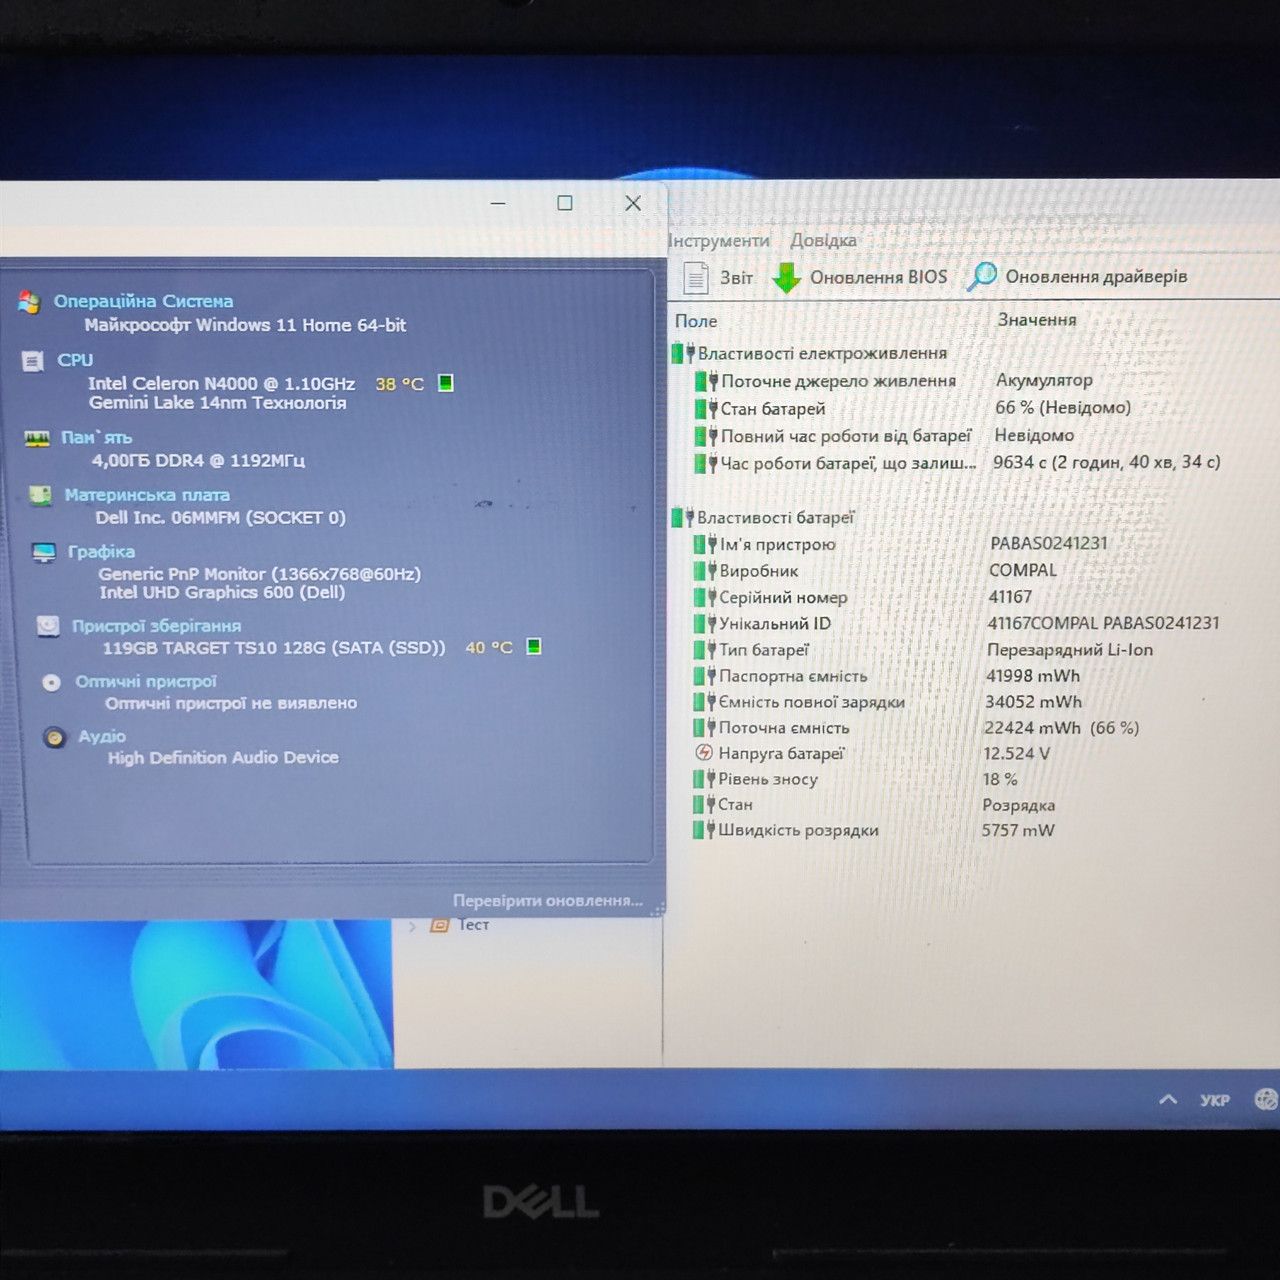Click the Аудіо speaker icon
The width and height of the screenshot is (1280, 1280).
(x=55, y=737)
